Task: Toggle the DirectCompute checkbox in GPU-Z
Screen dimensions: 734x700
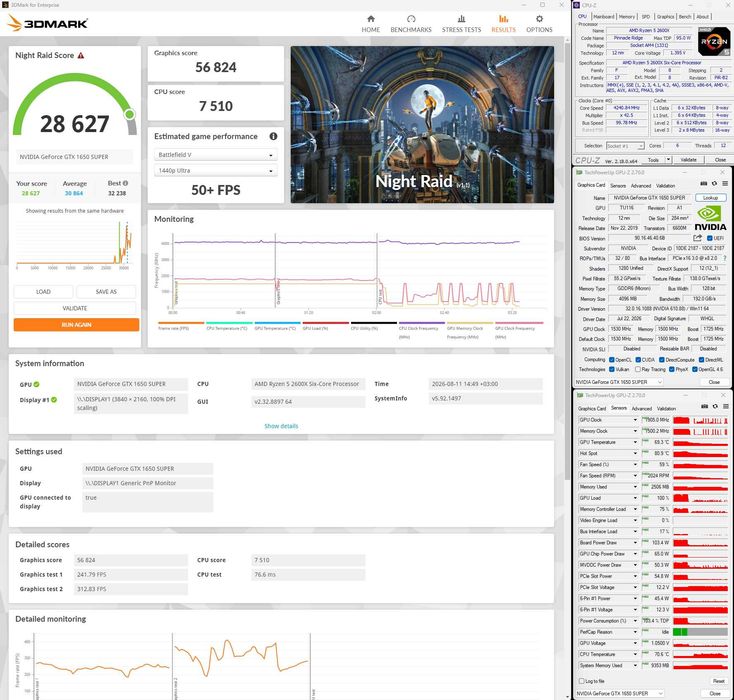Action: pyautogui.click(x=662, y=360)
